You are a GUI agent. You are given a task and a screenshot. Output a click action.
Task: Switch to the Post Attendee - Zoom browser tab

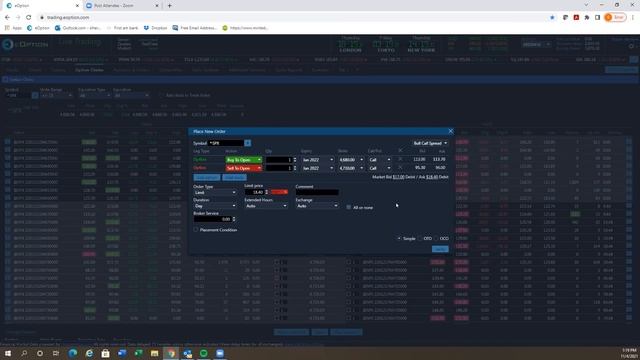[122, 6]
